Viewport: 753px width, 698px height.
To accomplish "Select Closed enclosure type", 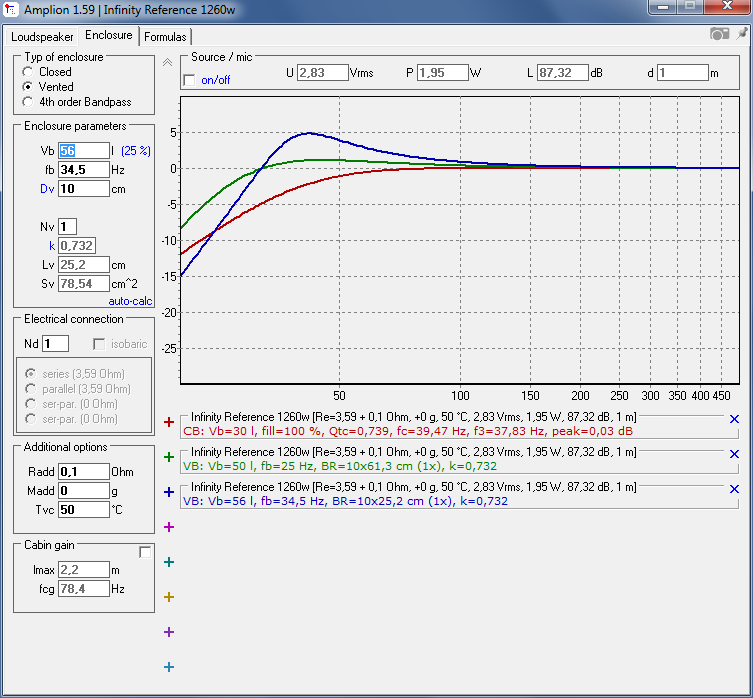I will [47, 72].
